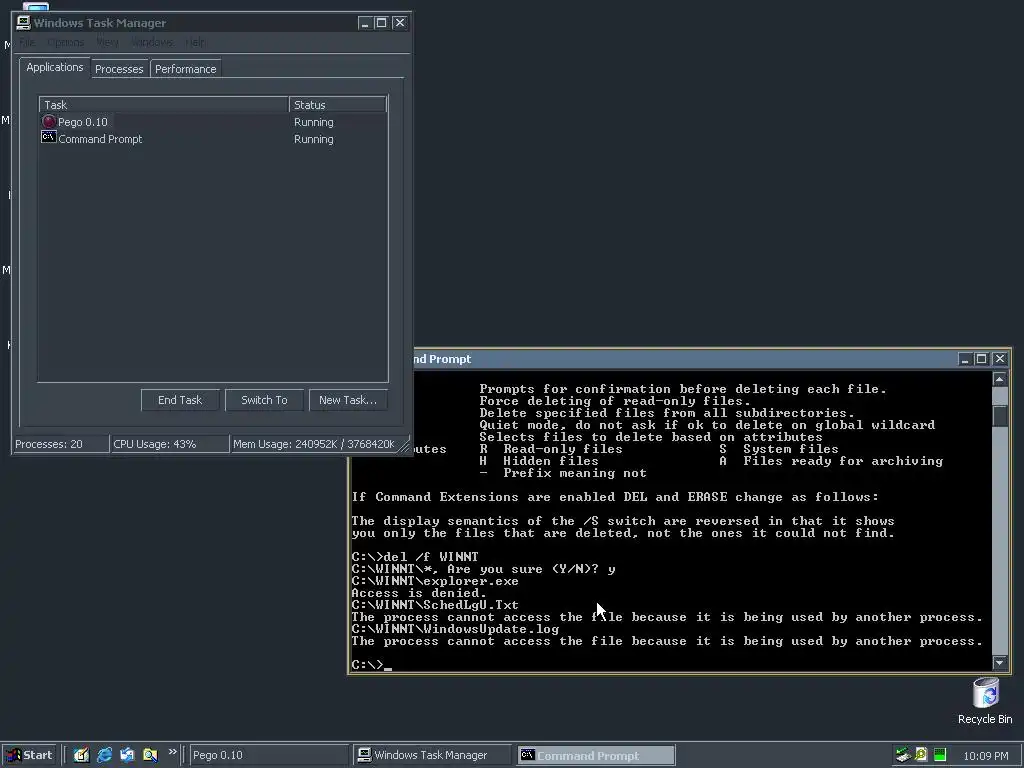Expand the quick launch overflow chevron
Screen dimensions: 1024x768
point(172,752)
